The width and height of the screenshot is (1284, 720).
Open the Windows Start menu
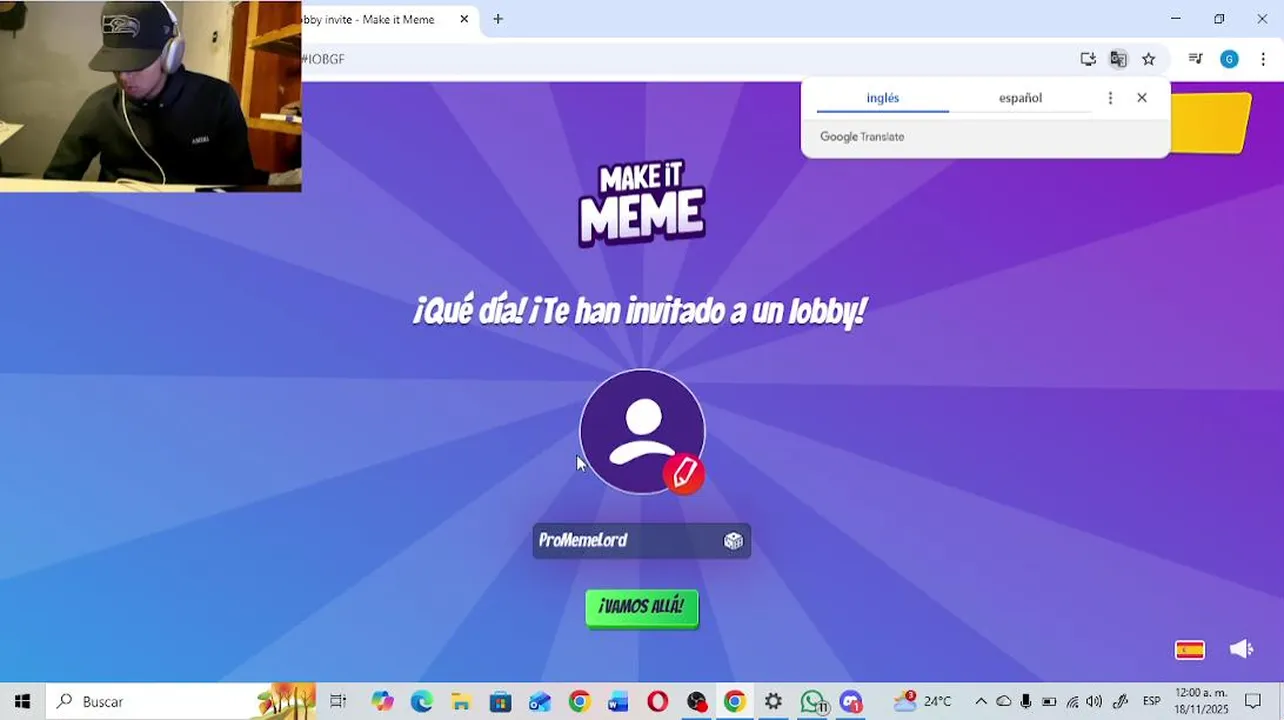coord(22,701)
